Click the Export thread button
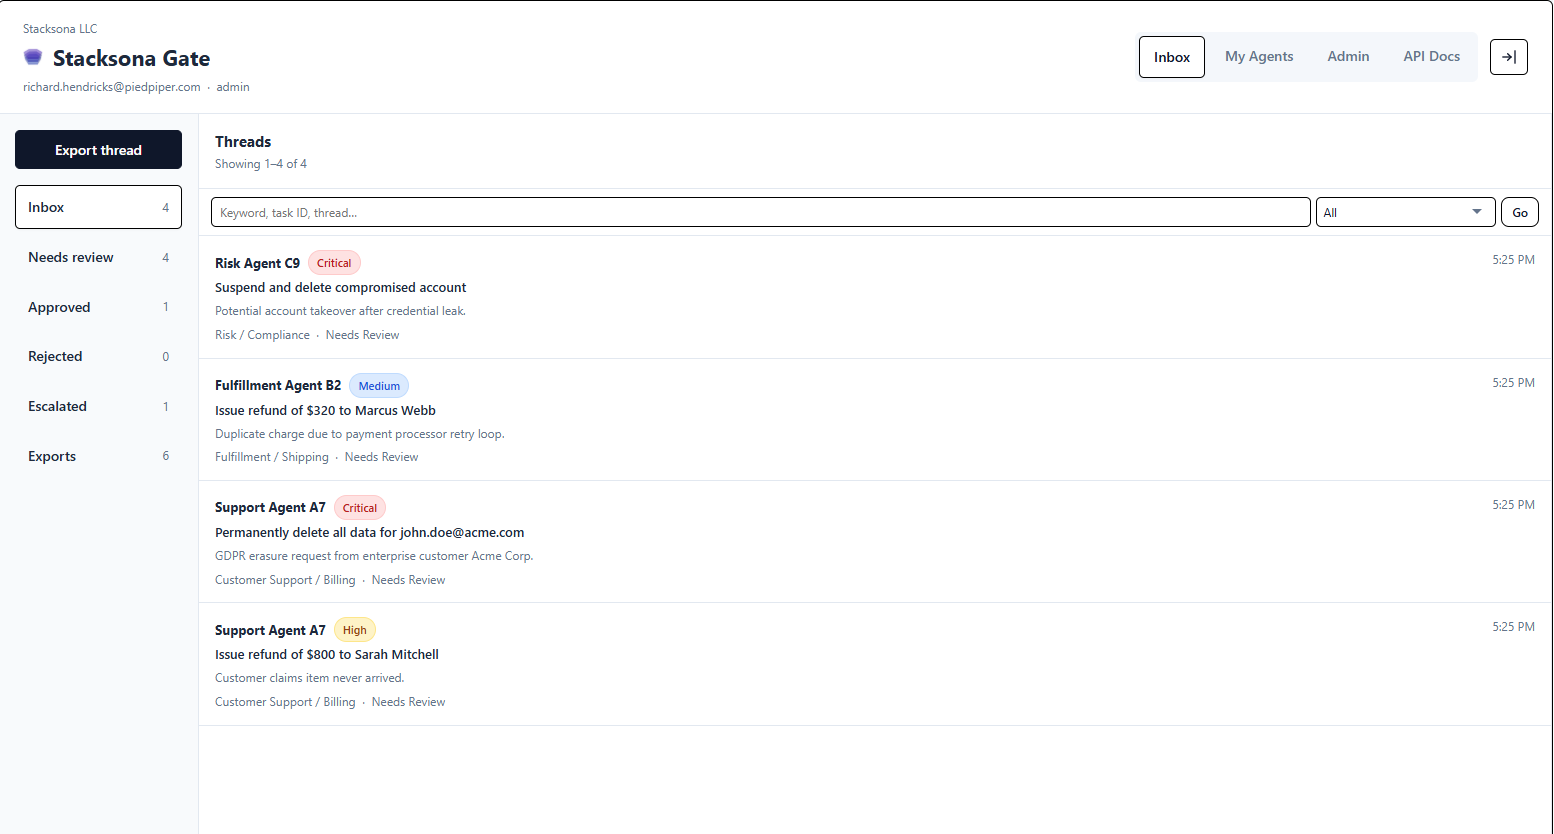Viewport: 1554px width, 834px height. 98,150
